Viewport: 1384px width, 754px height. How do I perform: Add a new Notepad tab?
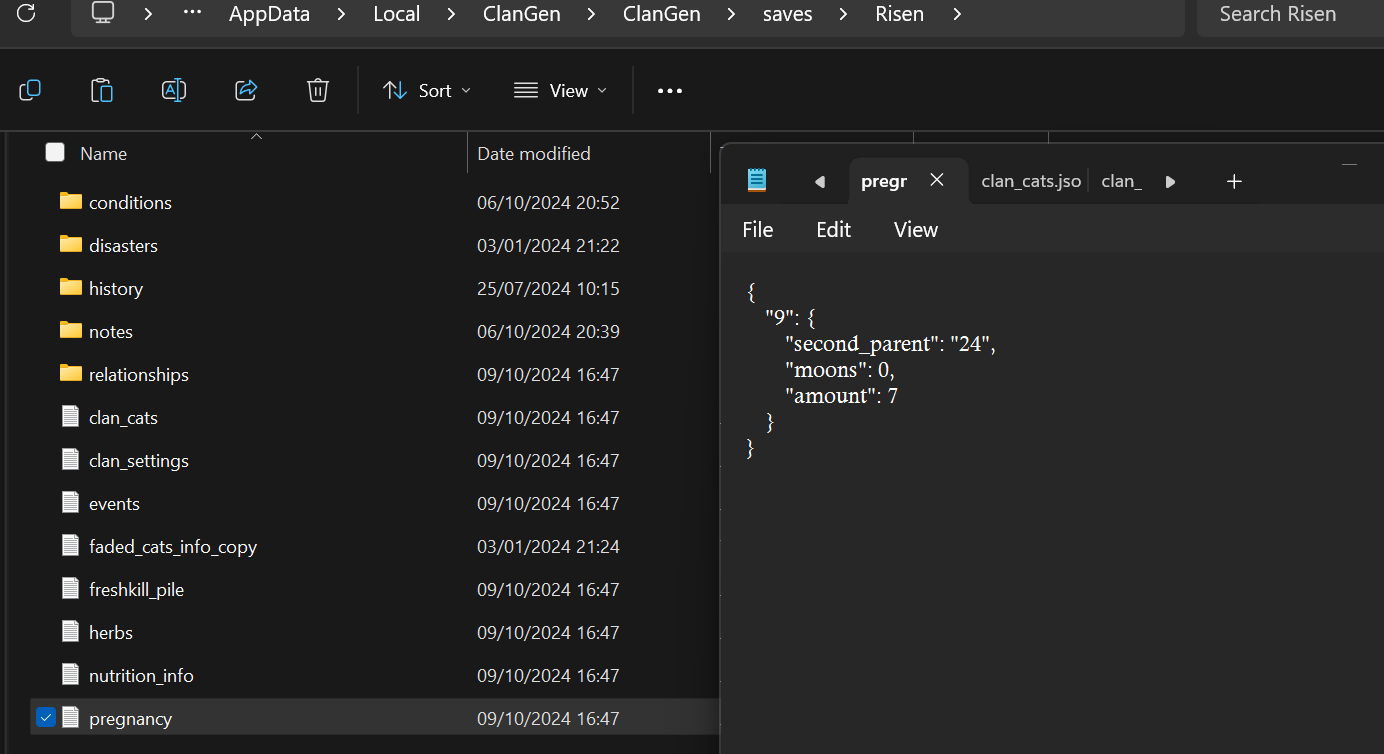coord(1234,181)
